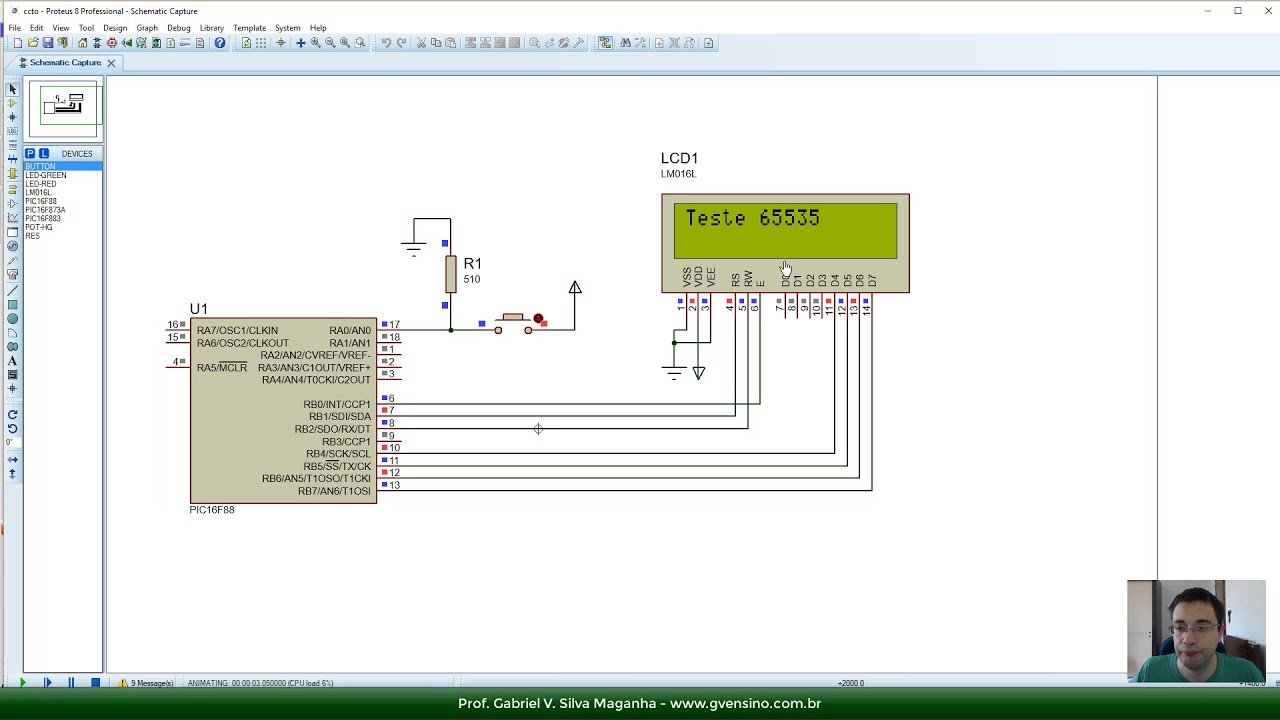
Task: Toggle the grid display icon
Action: pos(261,43)
